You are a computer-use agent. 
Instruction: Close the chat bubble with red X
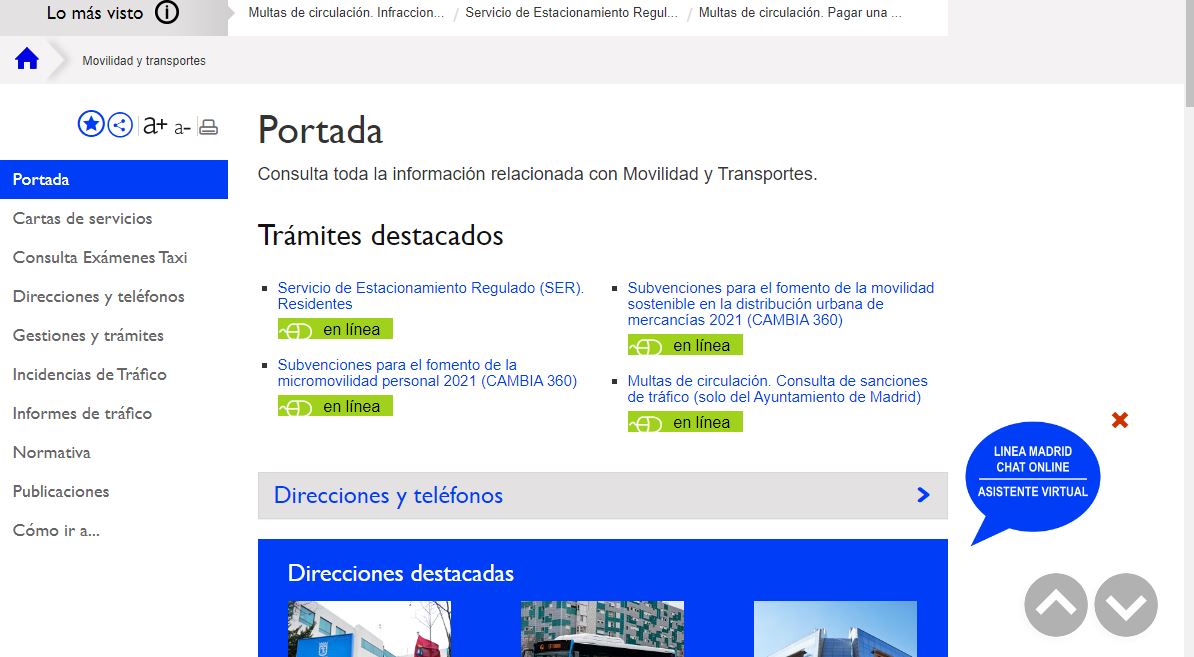click(1120, 420)
